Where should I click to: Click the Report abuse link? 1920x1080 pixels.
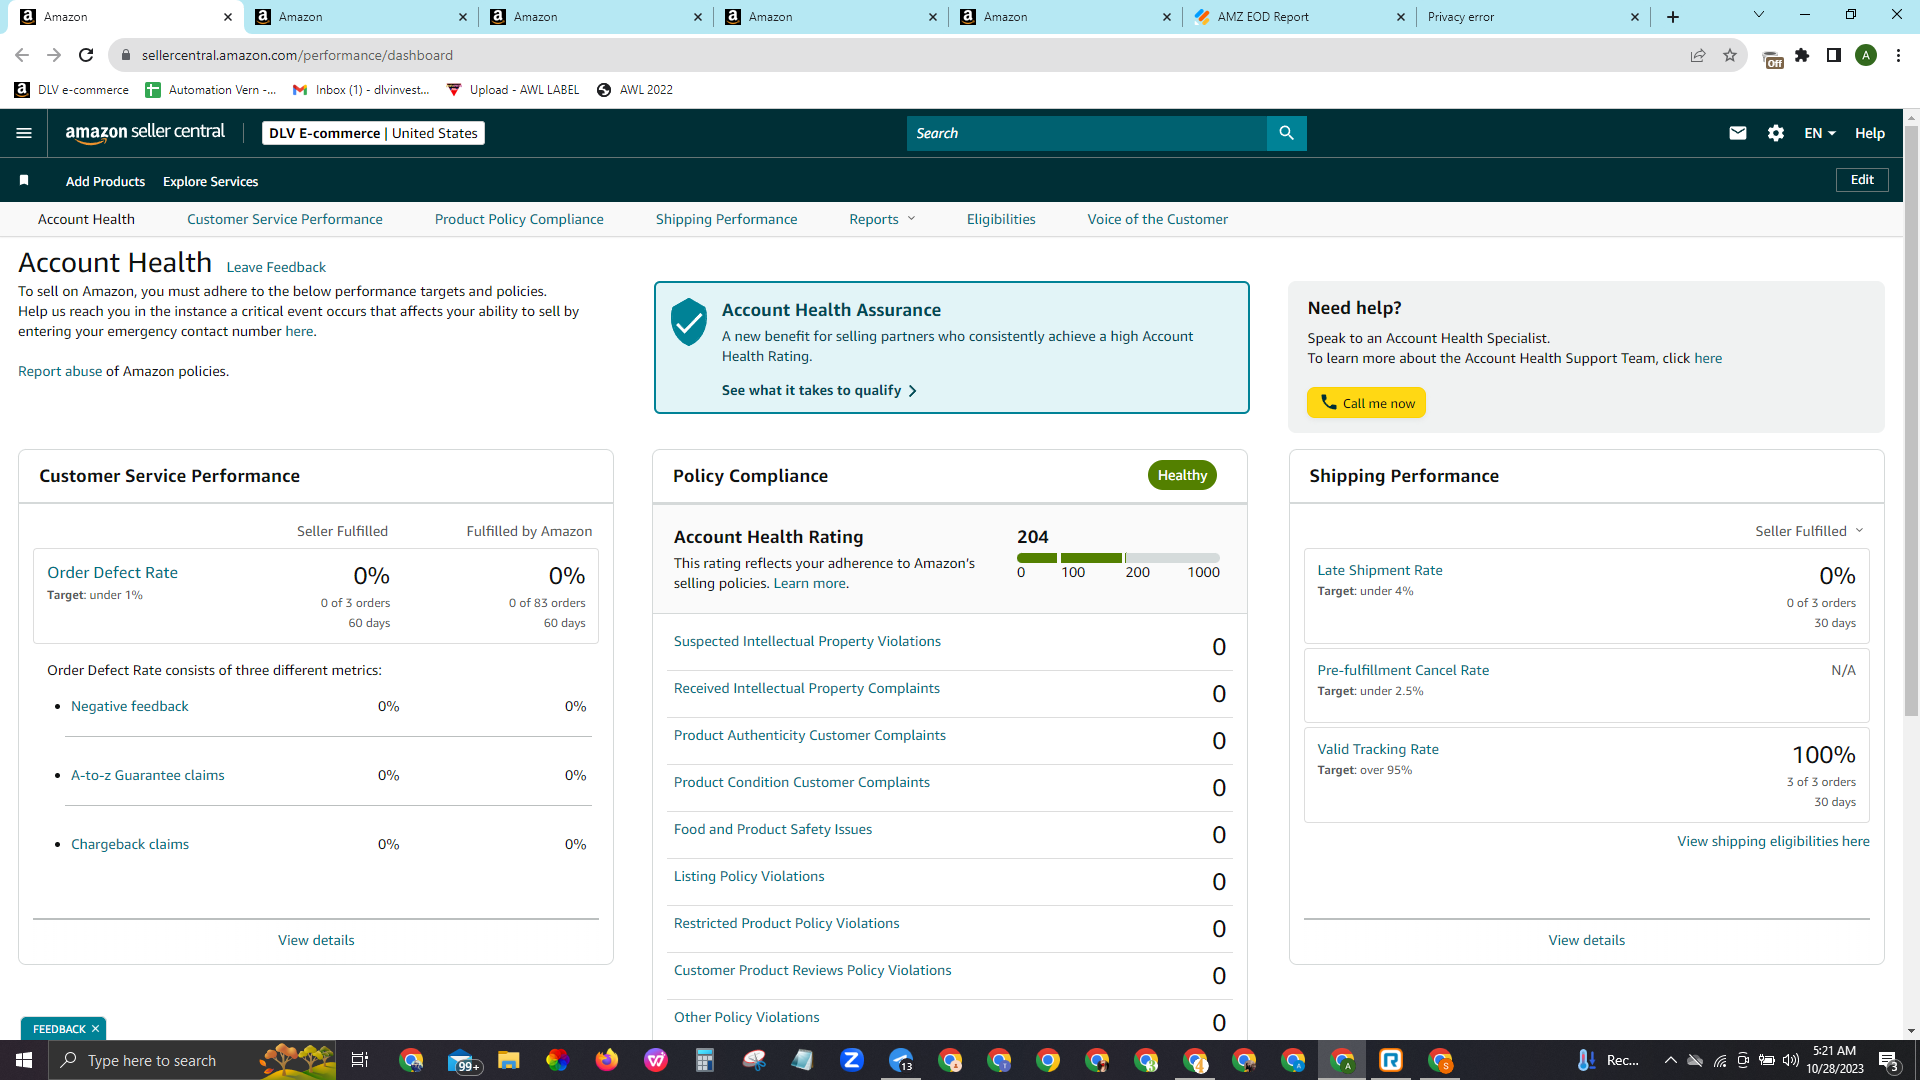[x=60, y=371]
